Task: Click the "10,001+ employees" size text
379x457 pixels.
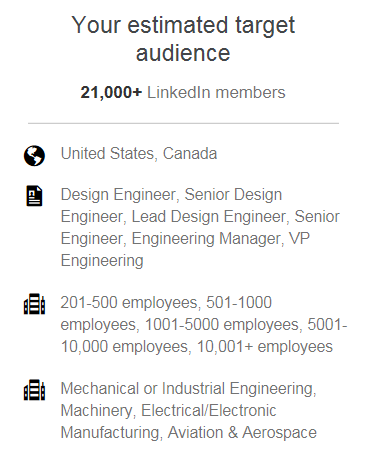Action: click(265, 347)
